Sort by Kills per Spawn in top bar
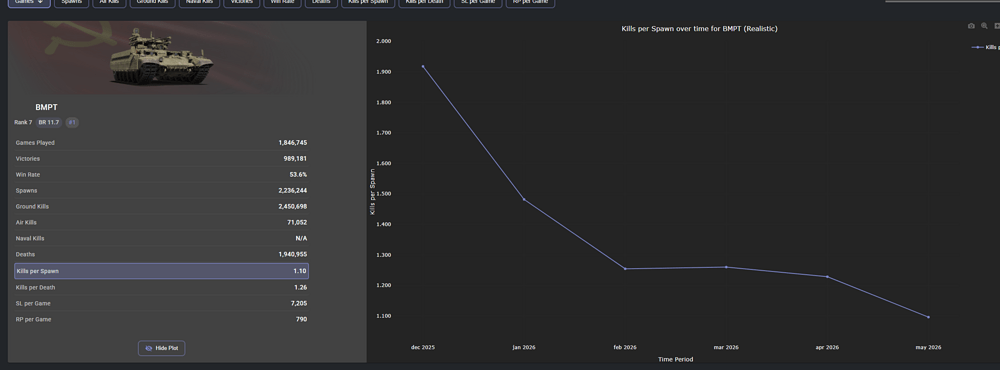The image size is (1000, 370). coord(368,2)
